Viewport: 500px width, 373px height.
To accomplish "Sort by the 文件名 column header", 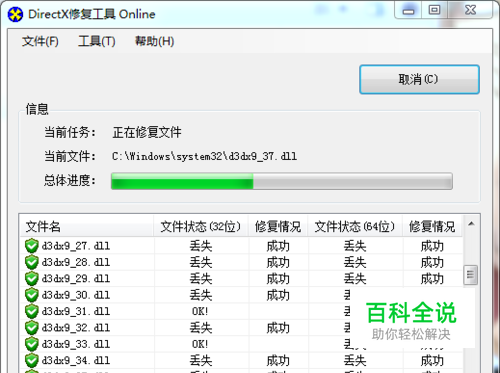I will (87, 226).
